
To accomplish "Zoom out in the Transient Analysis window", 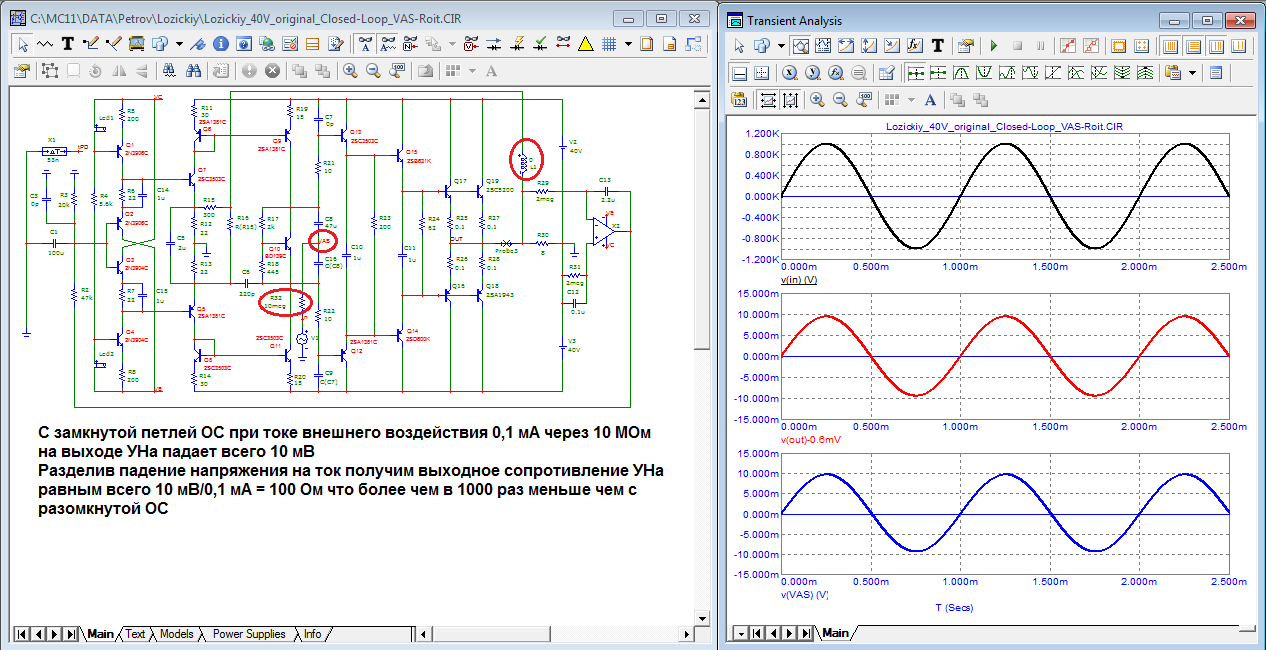I will pyautogui.click(x=840, y=99).
